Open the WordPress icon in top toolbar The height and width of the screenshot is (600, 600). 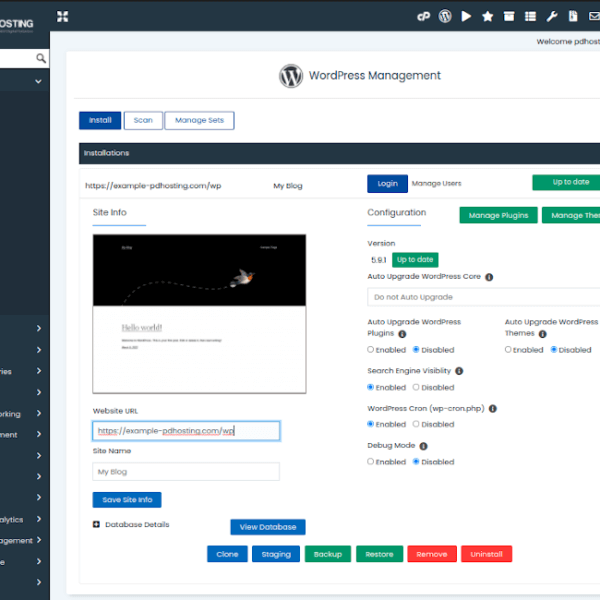445,16
